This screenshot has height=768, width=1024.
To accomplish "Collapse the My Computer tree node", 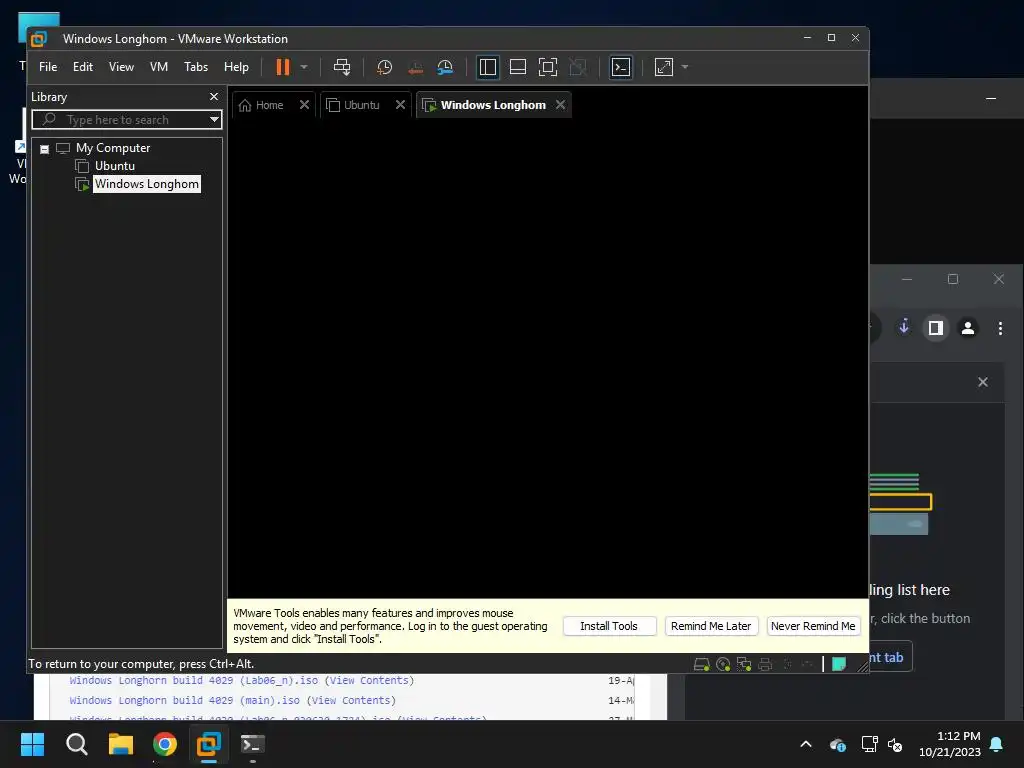I will (44, 149).
